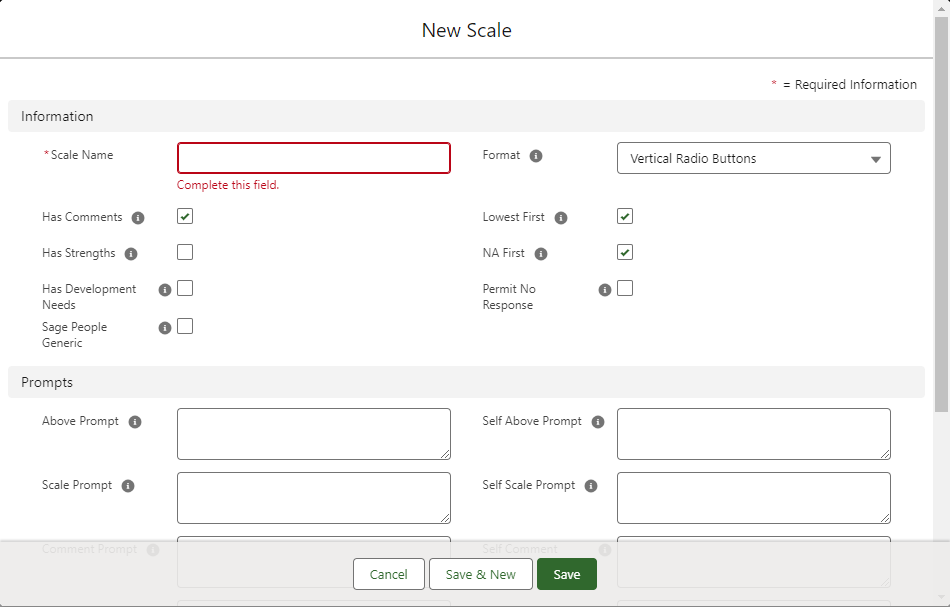Screen dimensions: 950x607
Task: Cancel the New Scale dialog
Action: [x=388, y=574]
